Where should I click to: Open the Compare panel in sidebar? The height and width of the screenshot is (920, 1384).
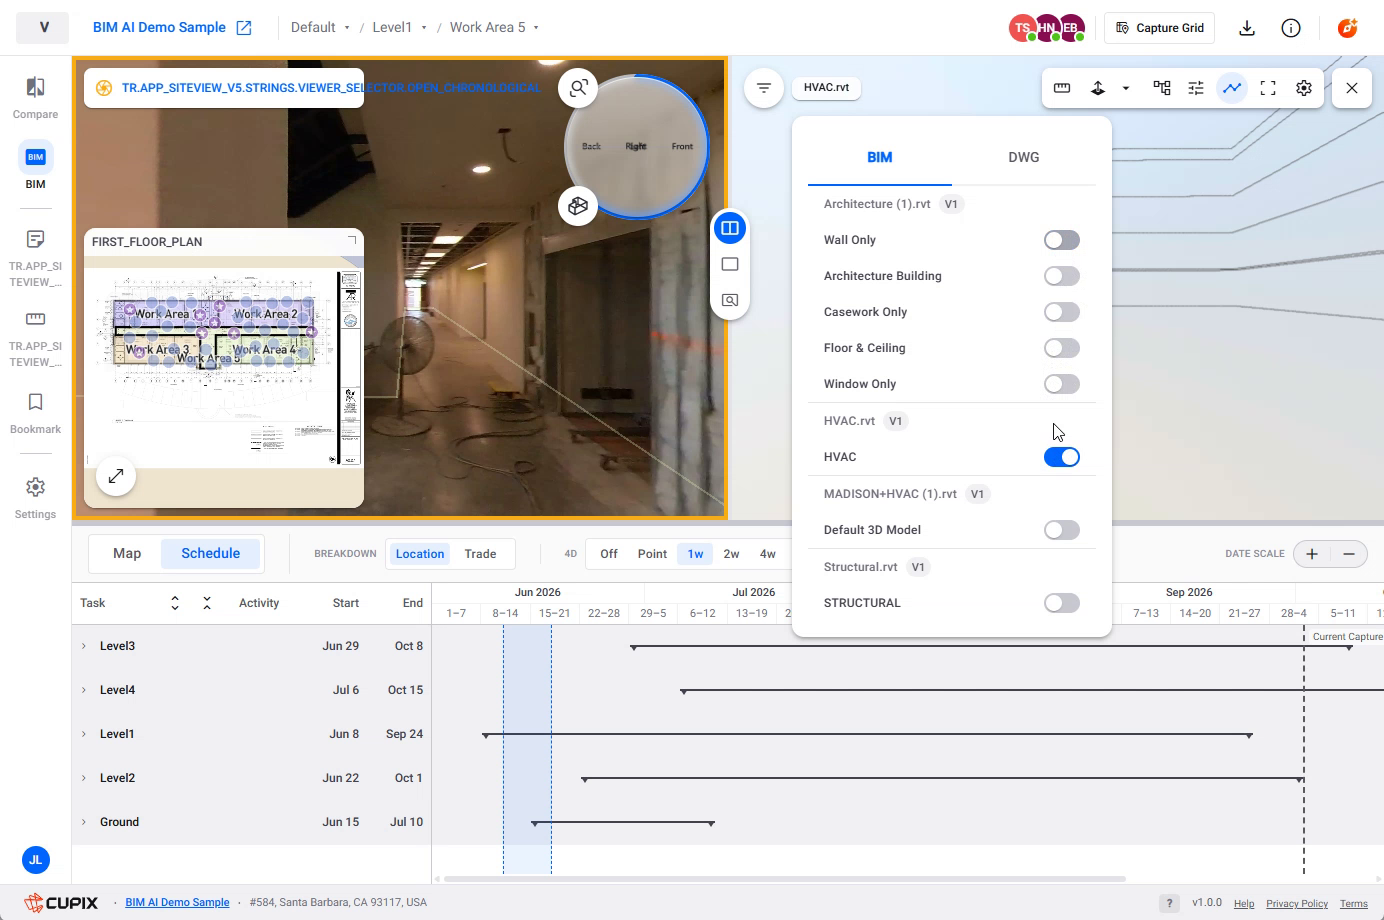35,98
